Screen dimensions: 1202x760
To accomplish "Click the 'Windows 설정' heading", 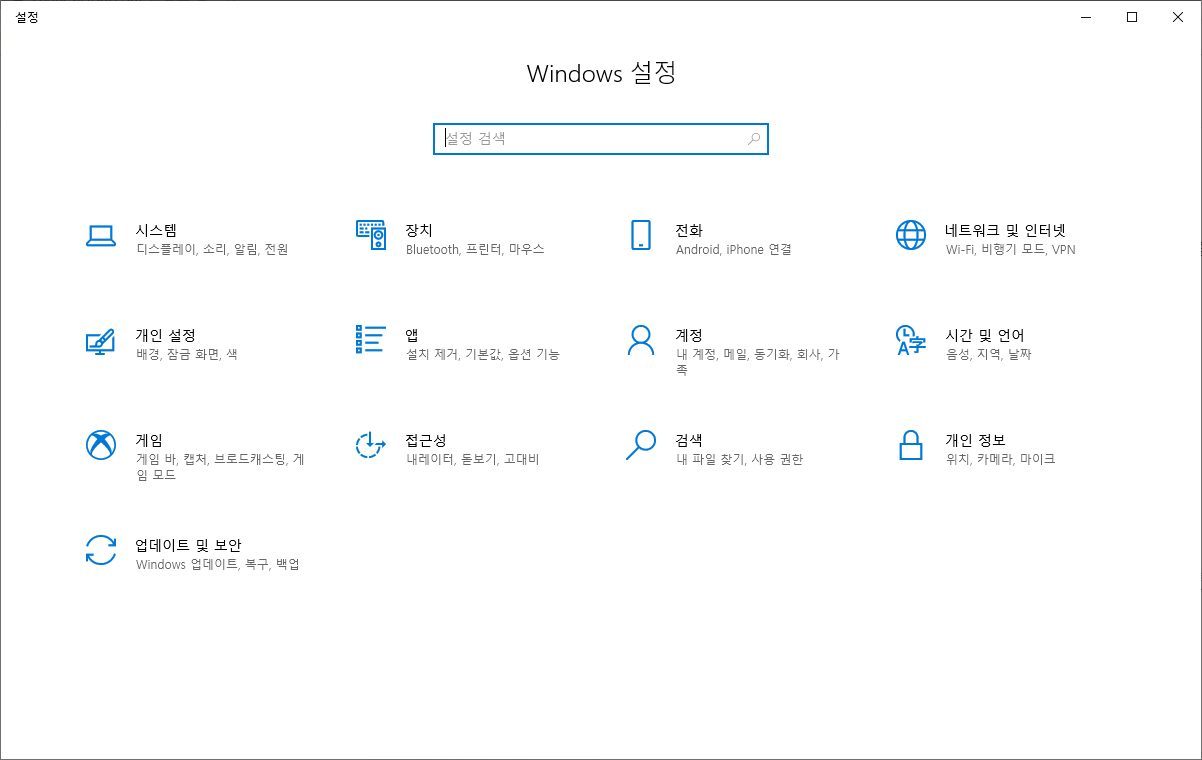I will coord(601,73).
